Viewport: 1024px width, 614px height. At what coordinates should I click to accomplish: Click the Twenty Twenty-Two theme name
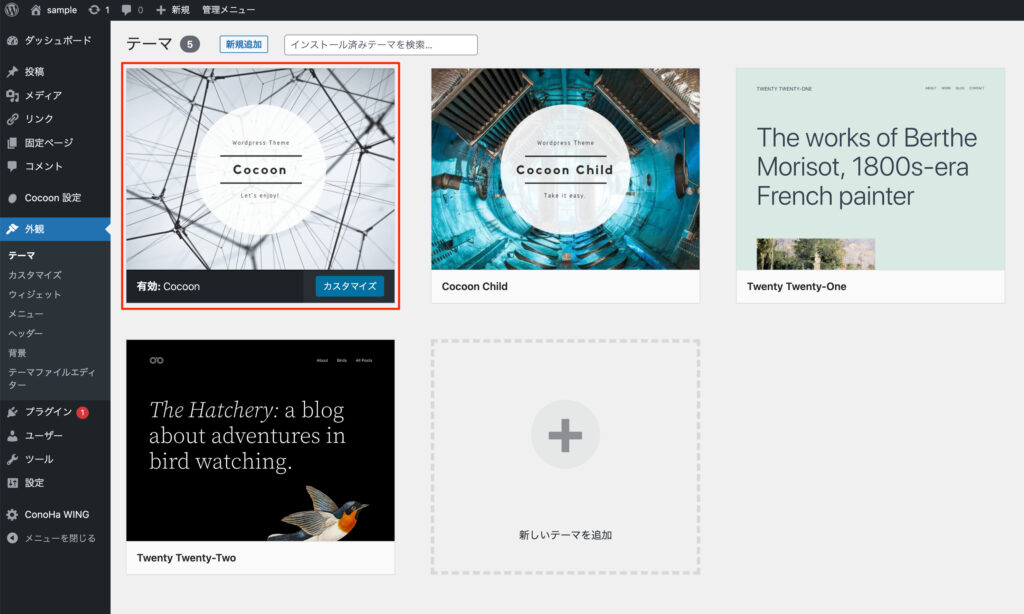[187, 558]
